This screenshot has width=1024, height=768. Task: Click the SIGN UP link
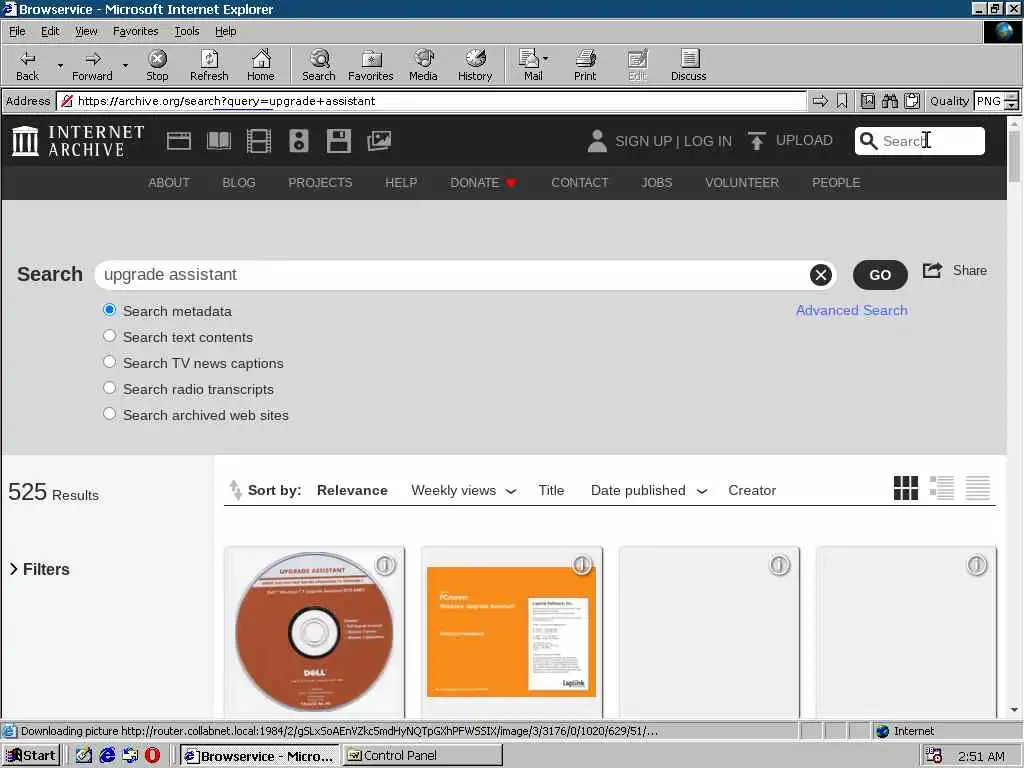pyautogui.click(x=643, y=141)
